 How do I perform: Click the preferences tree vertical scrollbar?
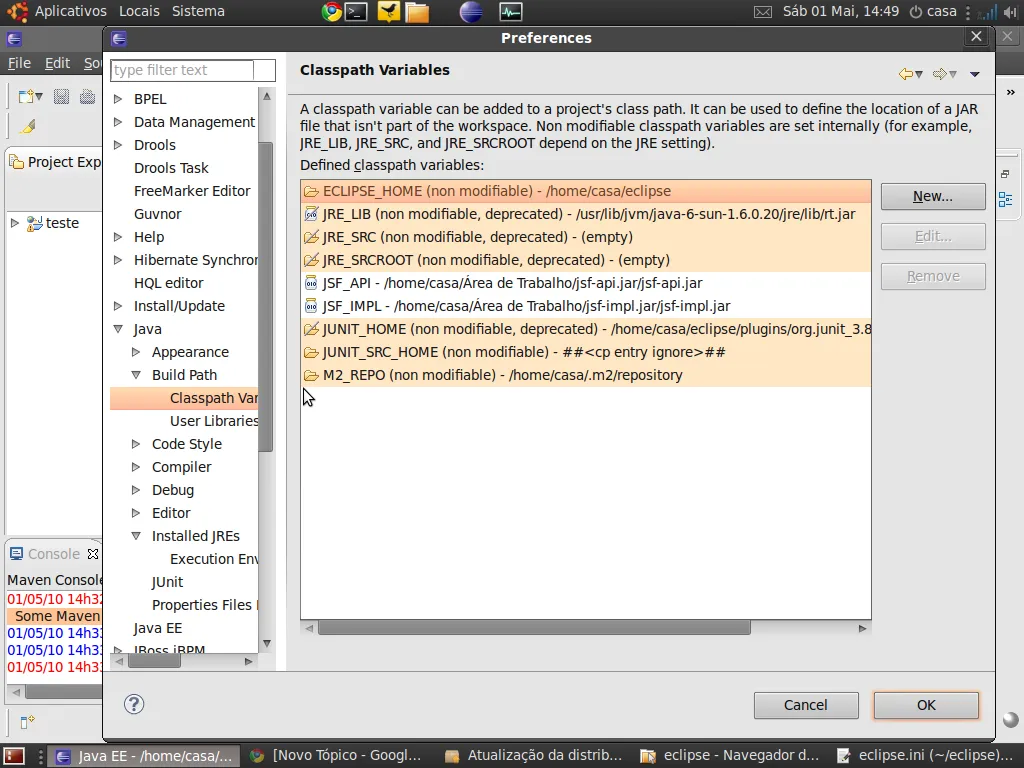point(266,297)
